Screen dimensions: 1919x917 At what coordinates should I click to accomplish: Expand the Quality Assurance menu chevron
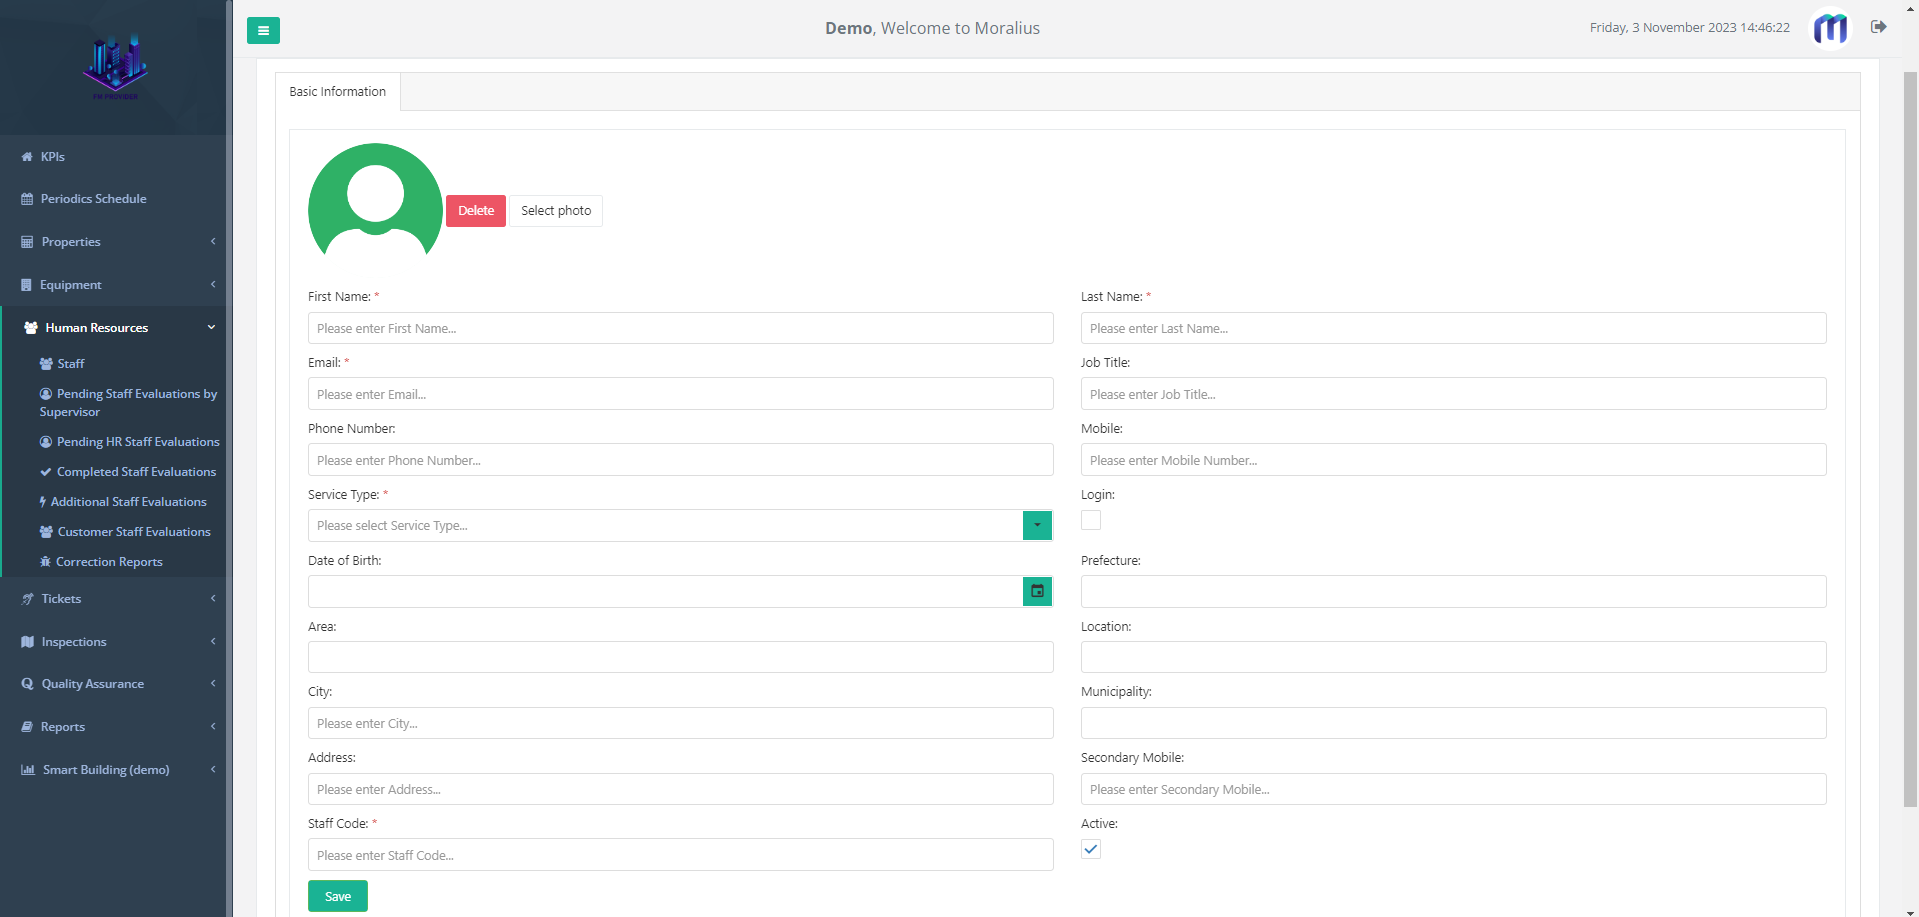[213, 683]
